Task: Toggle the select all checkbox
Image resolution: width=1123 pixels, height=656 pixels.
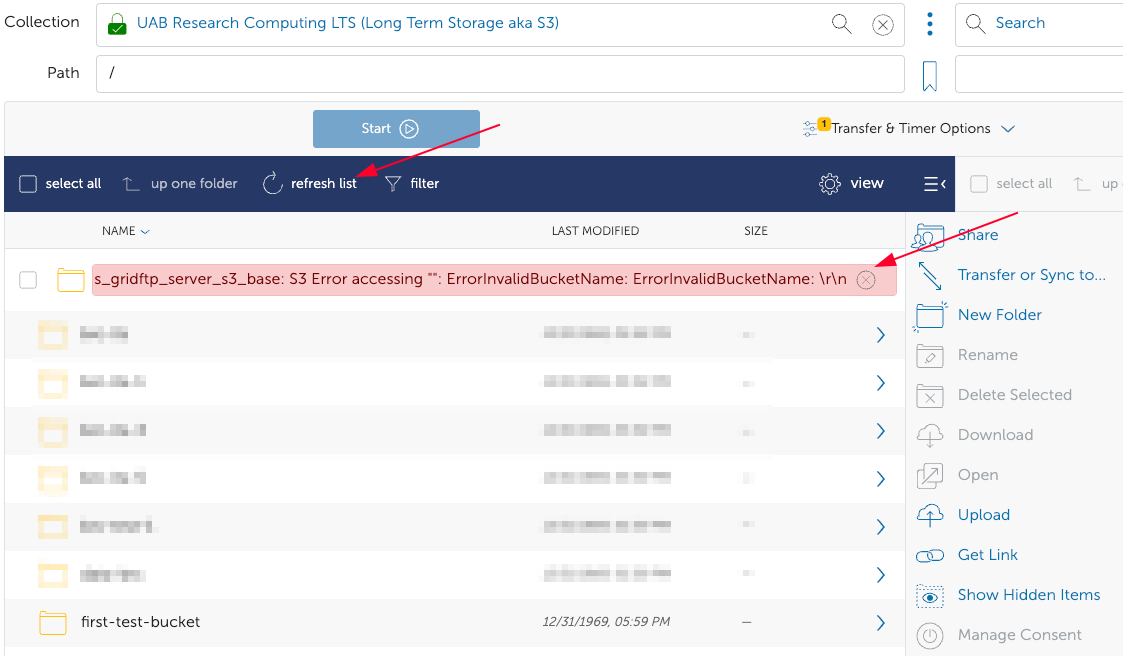Action: (x=29, y=184)
